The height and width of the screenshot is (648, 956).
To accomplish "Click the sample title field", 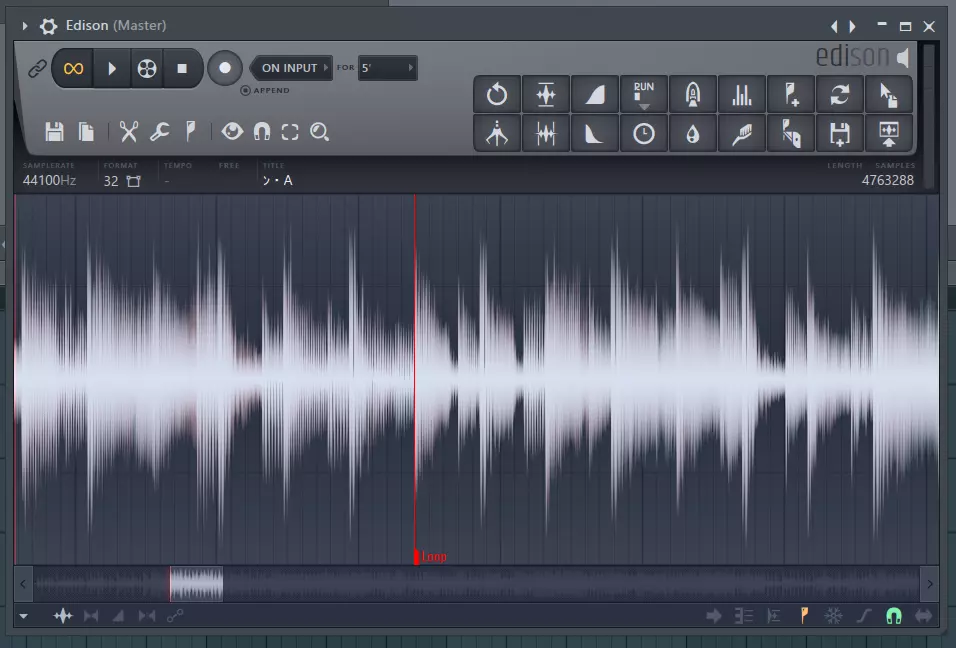I will click(x=277, y=180).
